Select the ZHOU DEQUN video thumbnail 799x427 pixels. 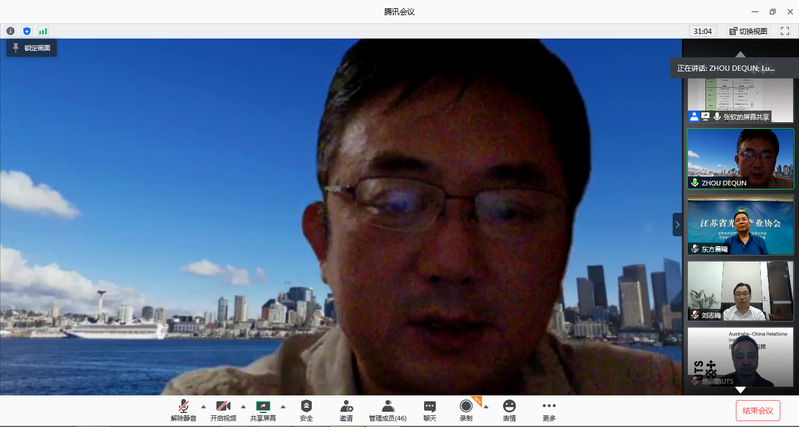coord(740,158)
